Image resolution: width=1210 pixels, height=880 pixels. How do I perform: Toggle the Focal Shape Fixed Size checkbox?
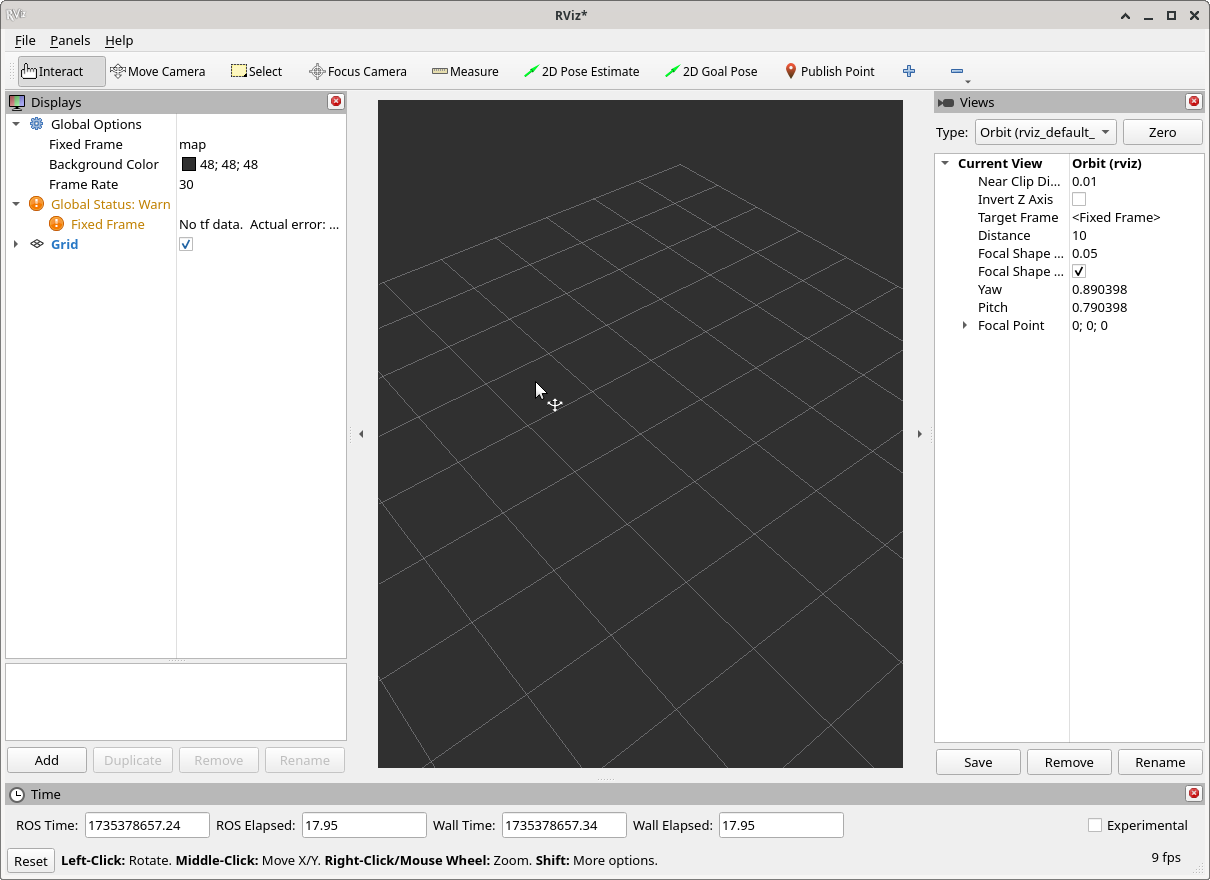tap(1079, 271)
